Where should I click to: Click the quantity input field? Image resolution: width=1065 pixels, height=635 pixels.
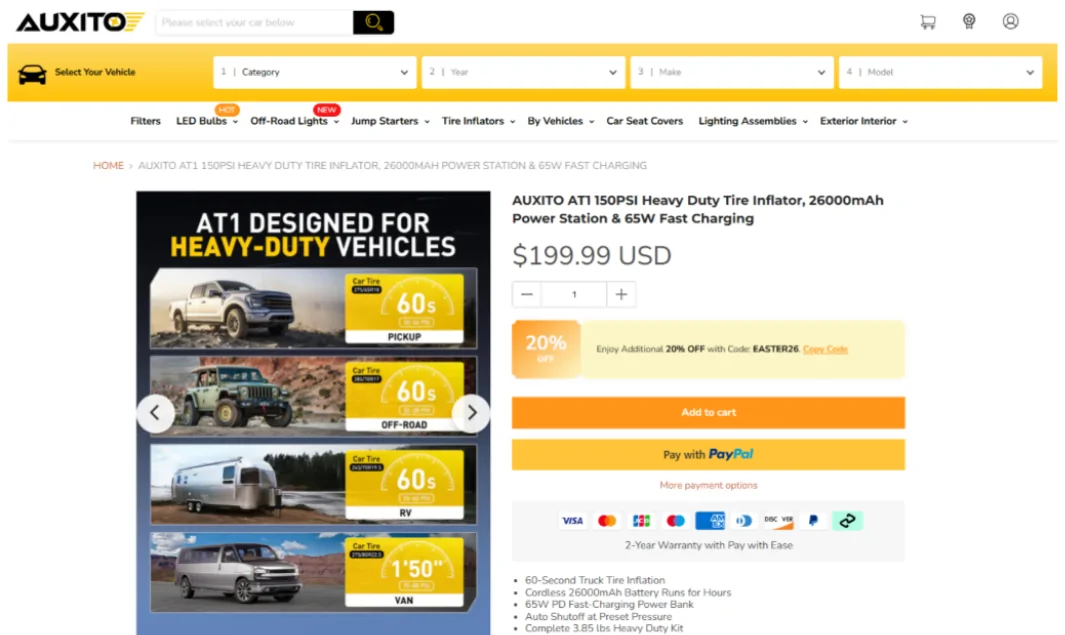(x=574, y=295)
